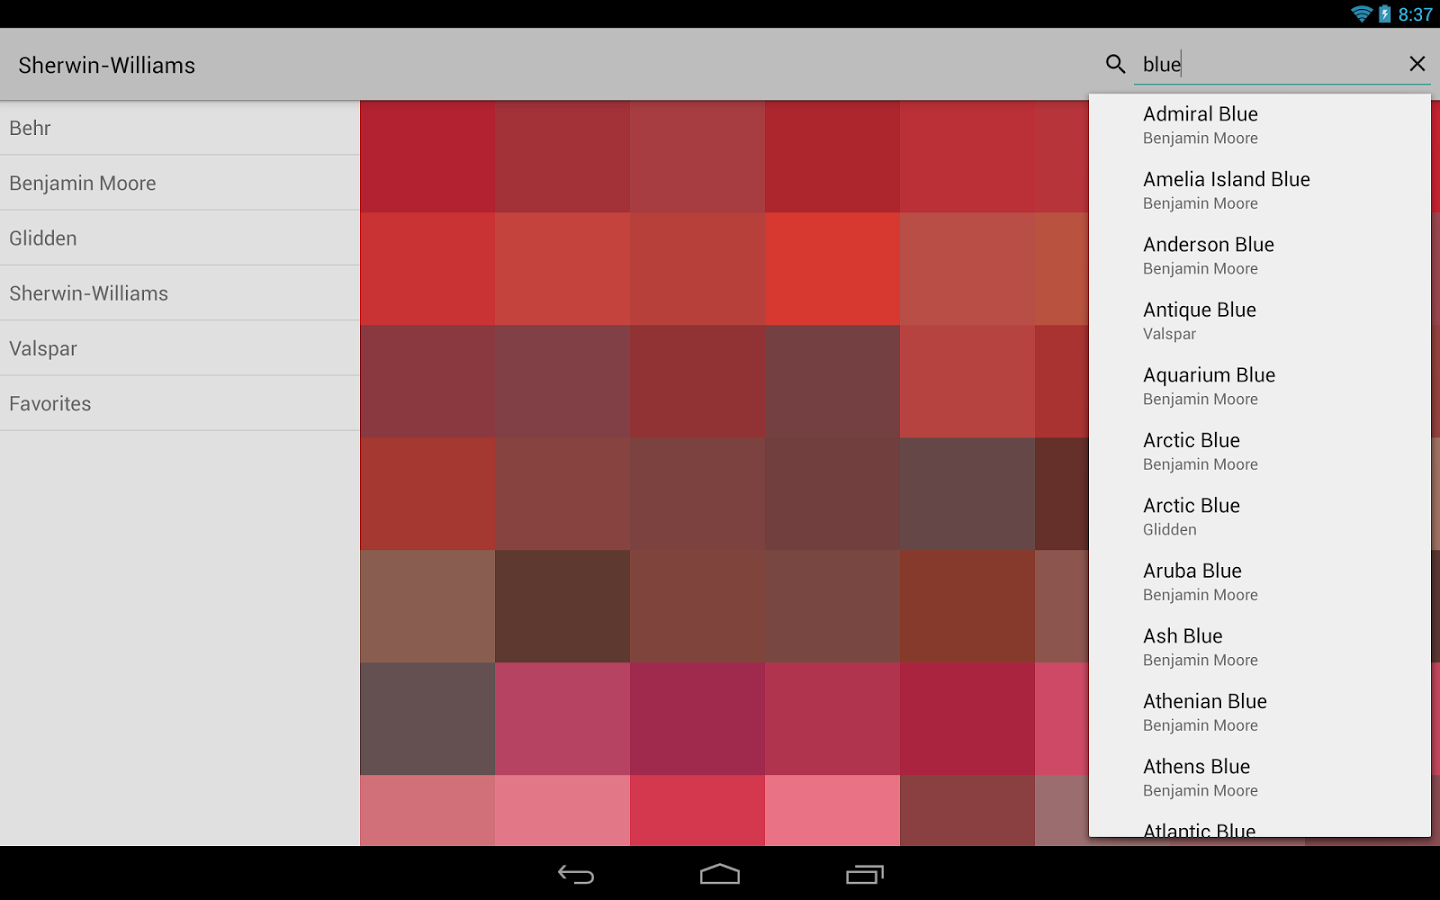Open the recent apps navigation icon
The width and height of the screenshot is (1440, 900).
tap(865, 875)
